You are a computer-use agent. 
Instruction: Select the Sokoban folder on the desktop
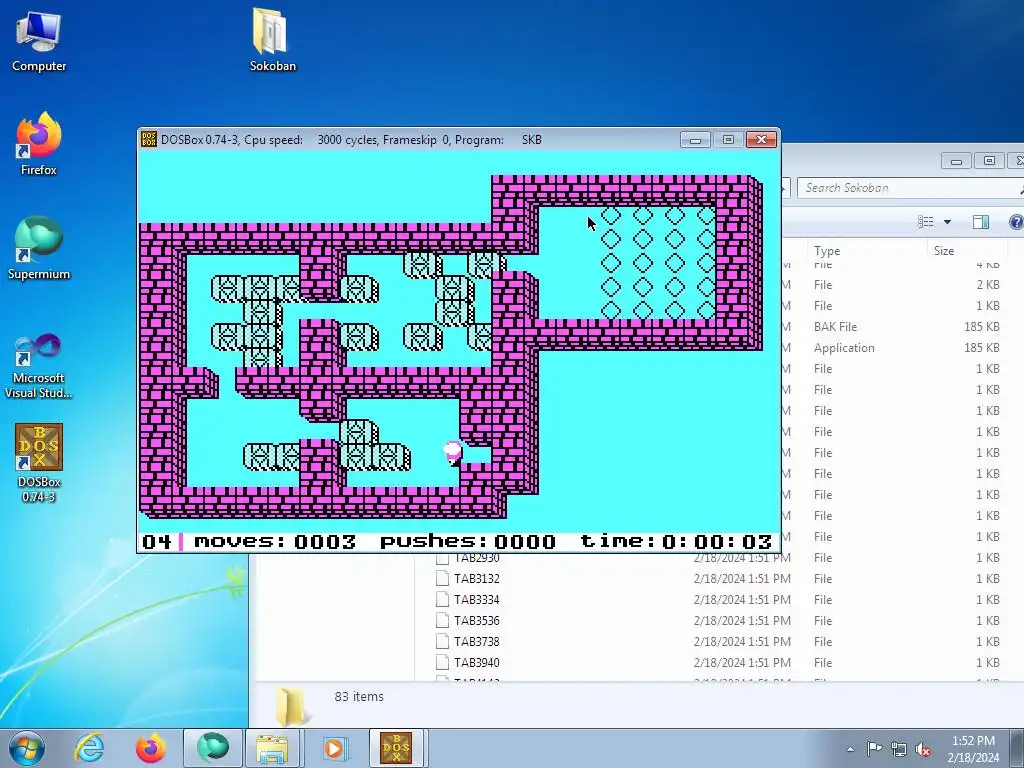[272, 40]
